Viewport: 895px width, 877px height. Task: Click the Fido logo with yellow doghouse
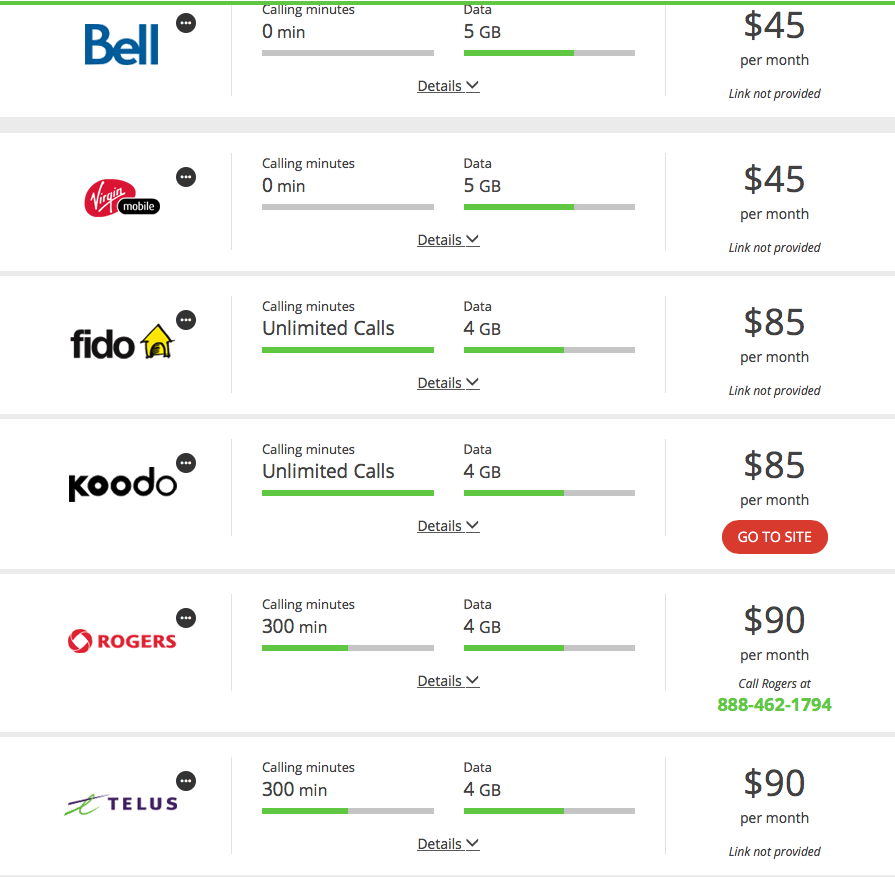click(122, 343)
